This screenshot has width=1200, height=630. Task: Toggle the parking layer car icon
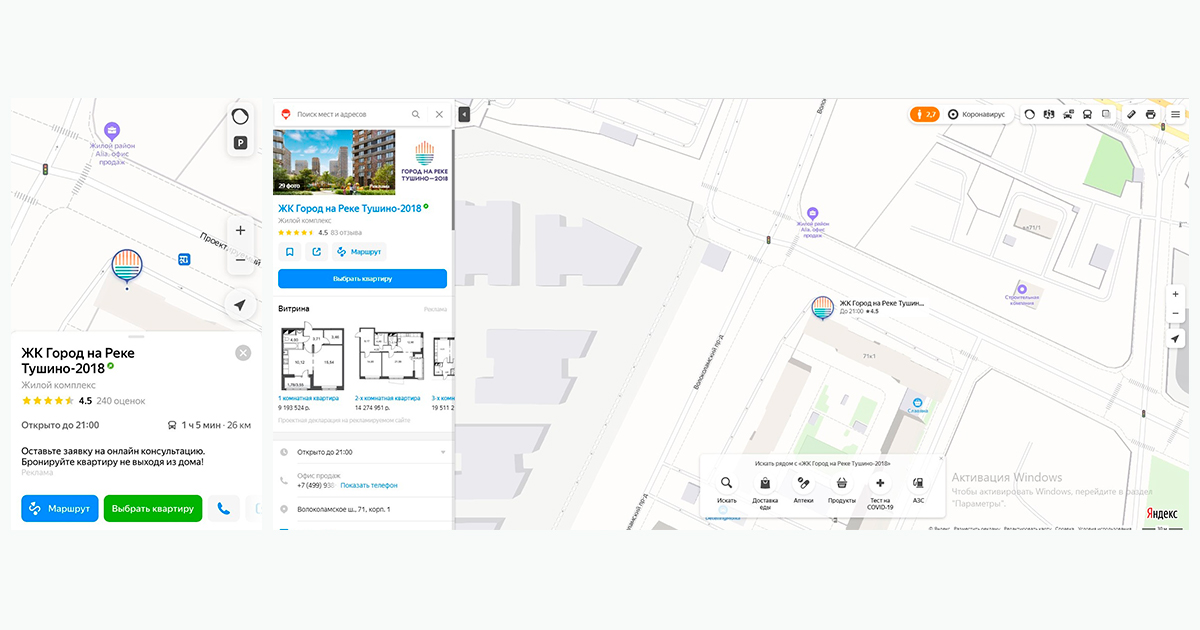point(1068,114)
